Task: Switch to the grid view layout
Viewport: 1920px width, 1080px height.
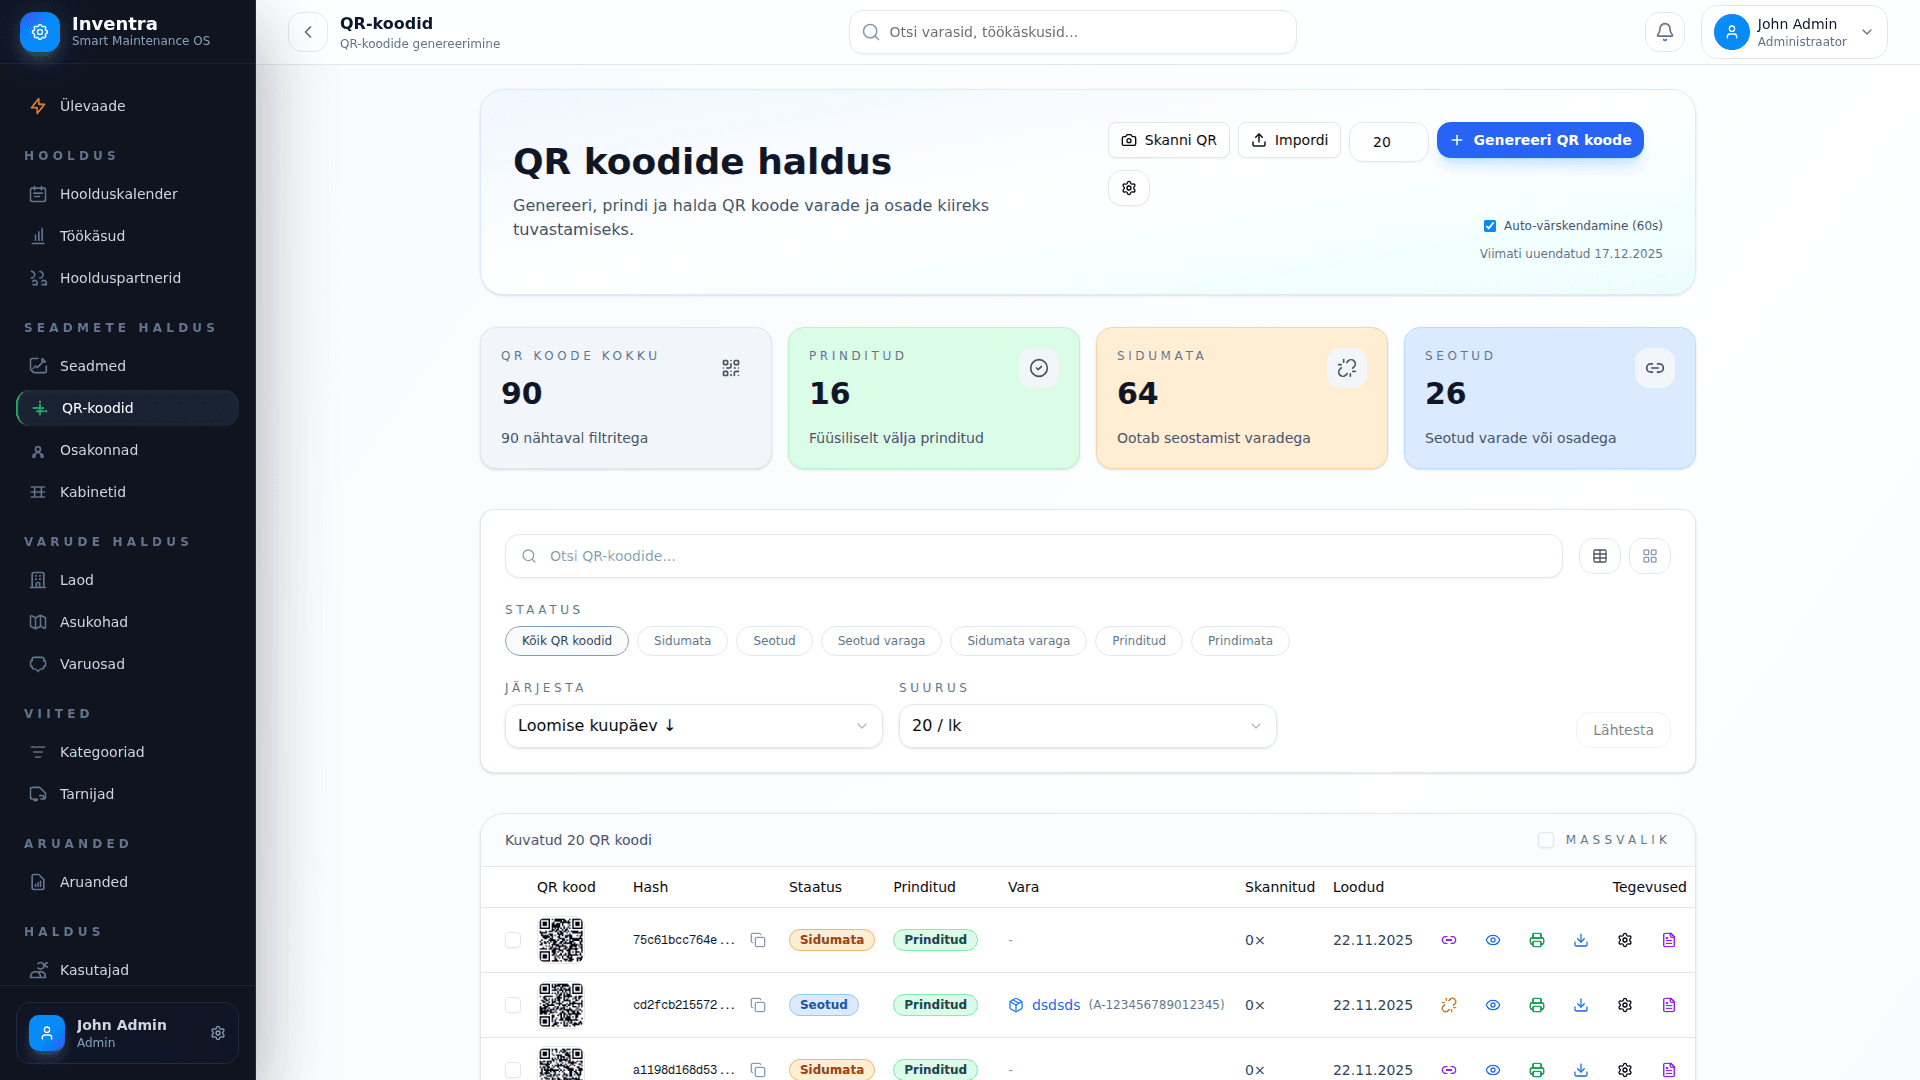Action: [x=1649, y=556]
